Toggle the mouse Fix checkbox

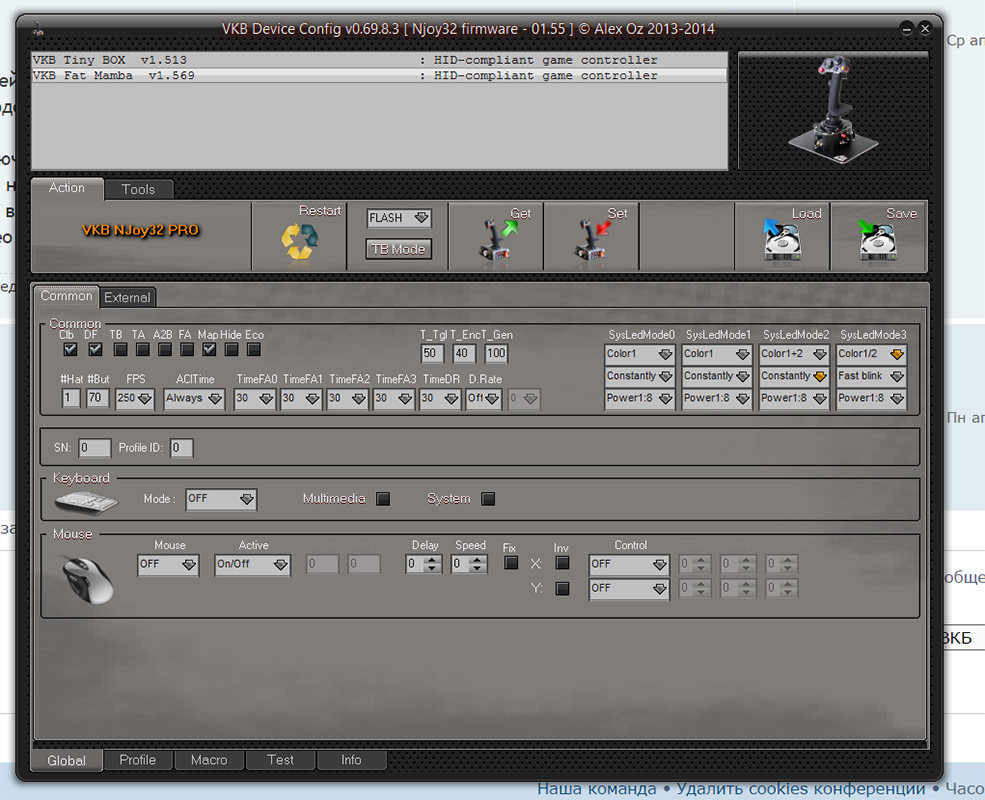[511, 563]
